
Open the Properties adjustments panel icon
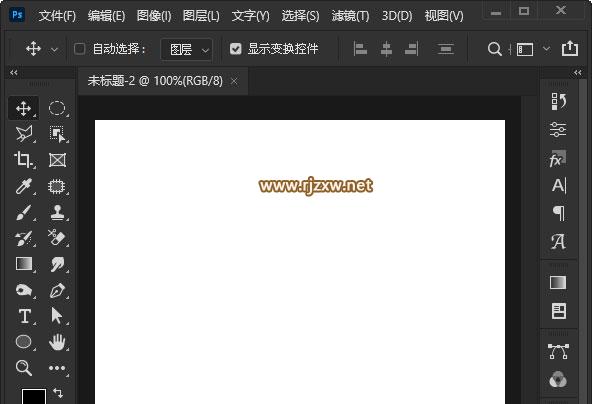coord(558,130)
